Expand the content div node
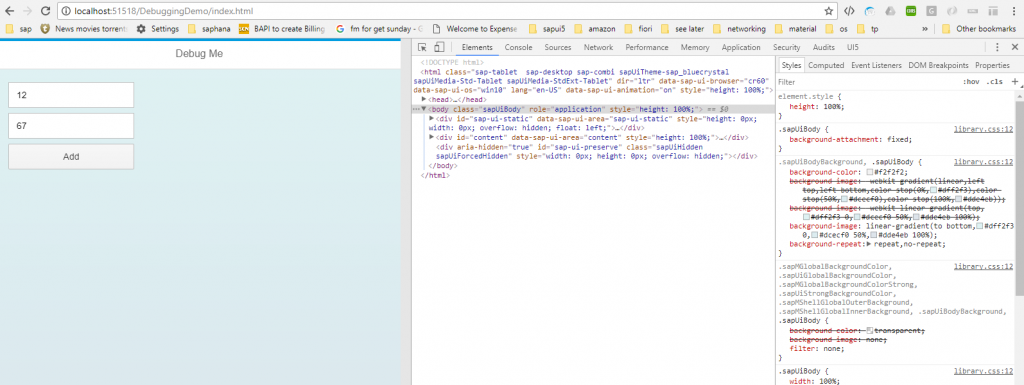 (x=432, y=138)
